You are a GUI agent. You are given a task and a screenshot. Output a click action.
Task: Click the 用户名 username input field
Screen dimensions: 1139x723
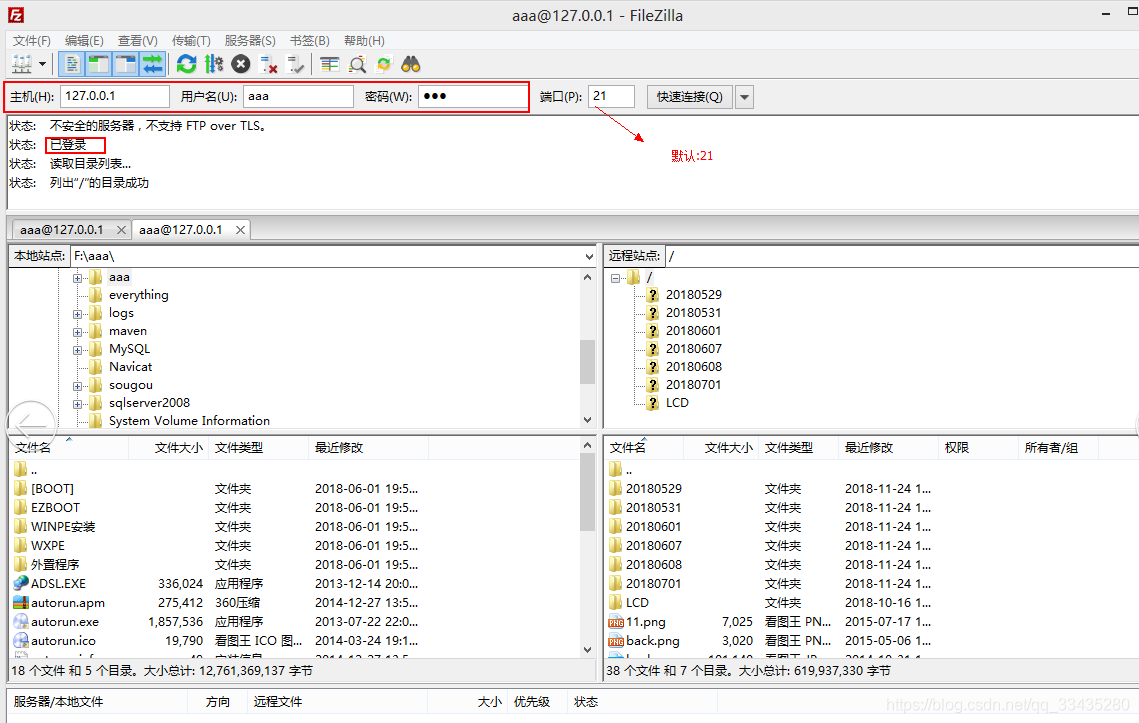298,96
